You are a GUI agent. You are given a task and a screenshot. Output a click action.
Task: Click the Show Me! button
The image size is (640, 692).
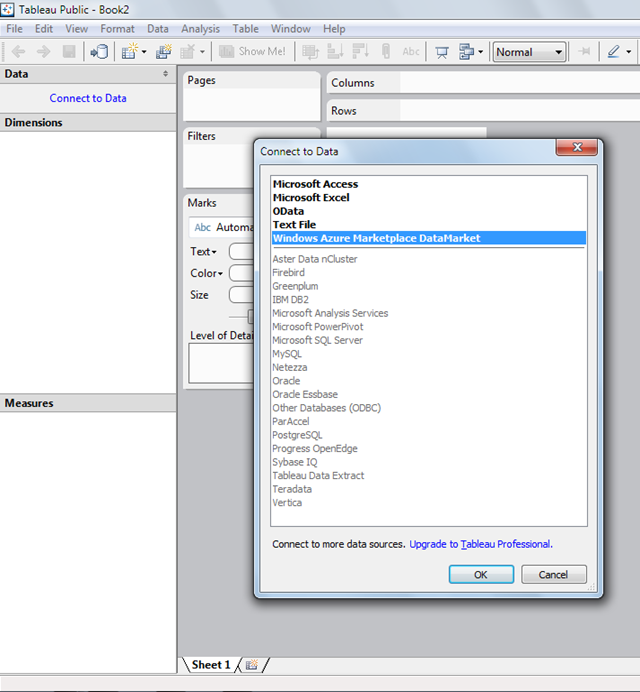pyautogui.click(x=252, y=52)
